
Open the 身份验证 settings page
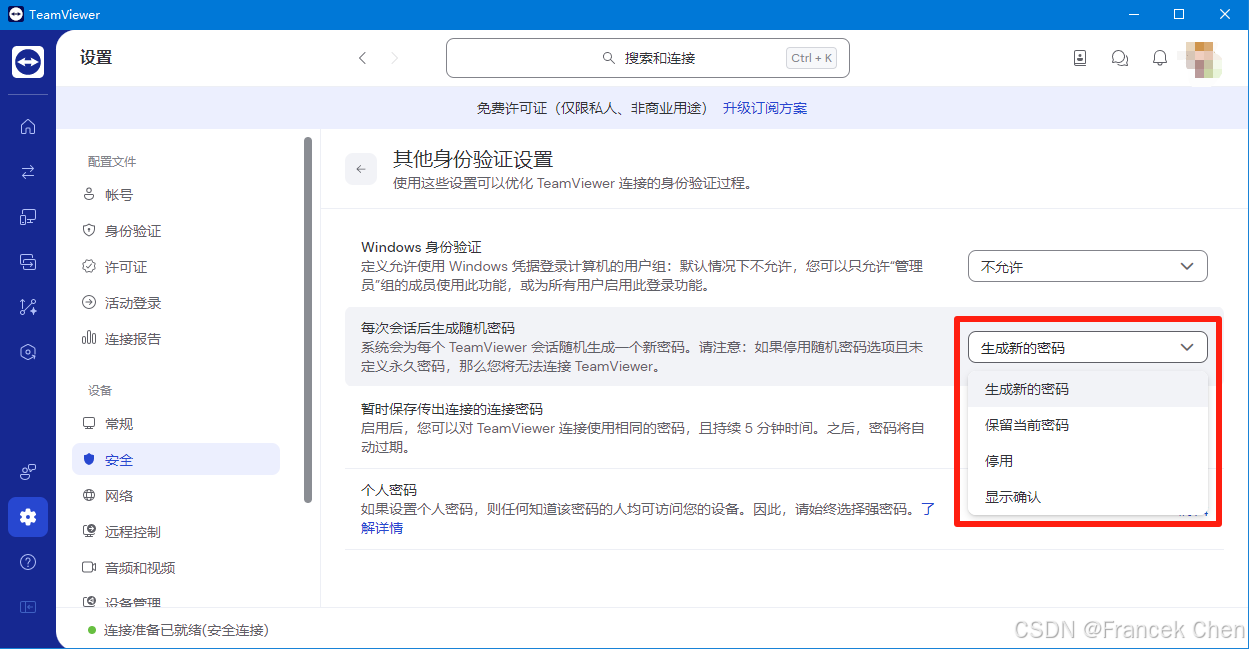coord(176,231)
